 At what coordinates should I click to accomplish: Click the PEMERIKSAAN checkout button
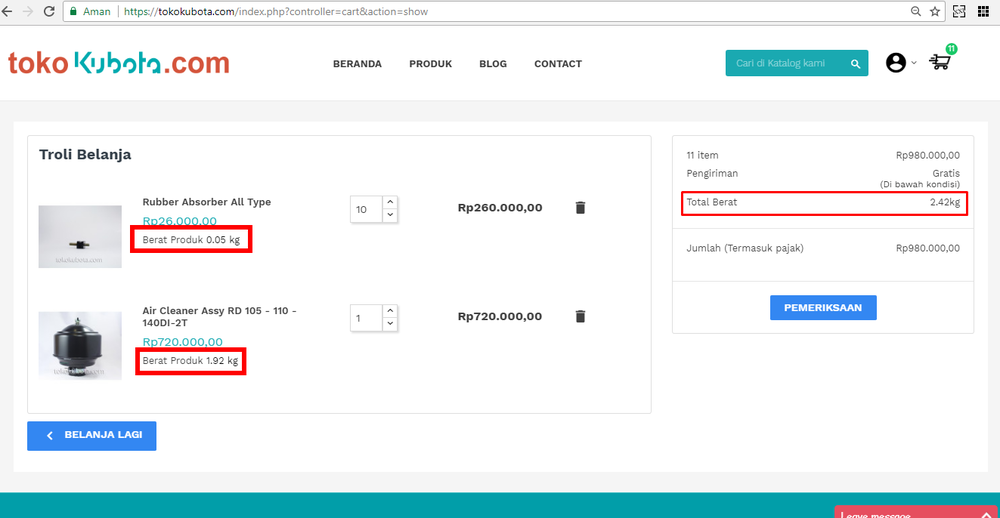tap(823, 307)
